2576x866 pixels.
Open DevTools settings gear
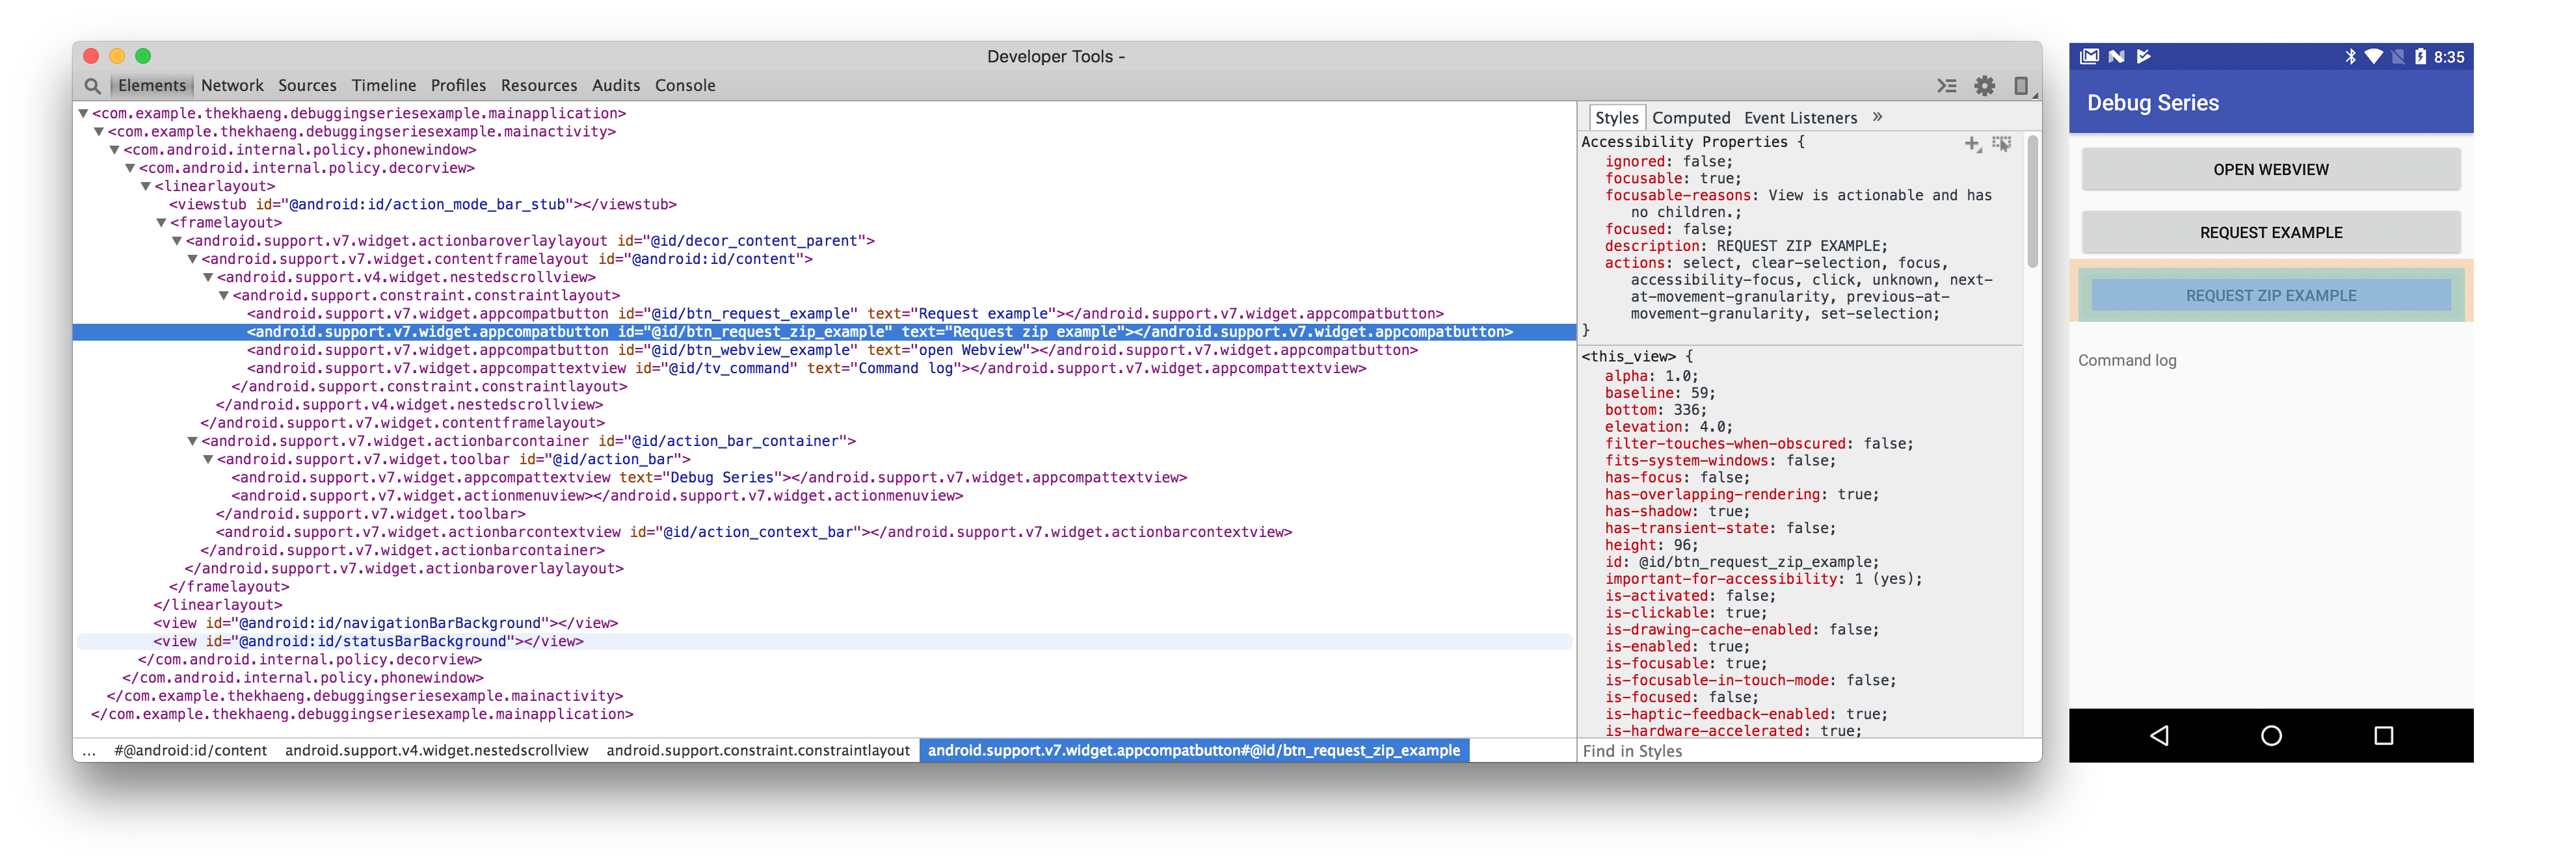click(1984, 86)
